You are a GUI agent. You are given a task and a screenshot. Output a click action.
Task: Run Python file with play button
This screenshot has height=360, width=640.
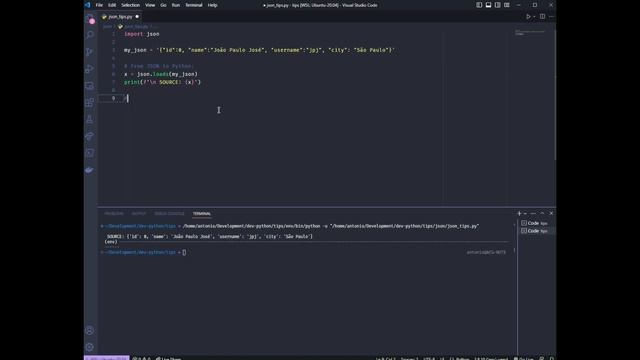click(528, 17)
